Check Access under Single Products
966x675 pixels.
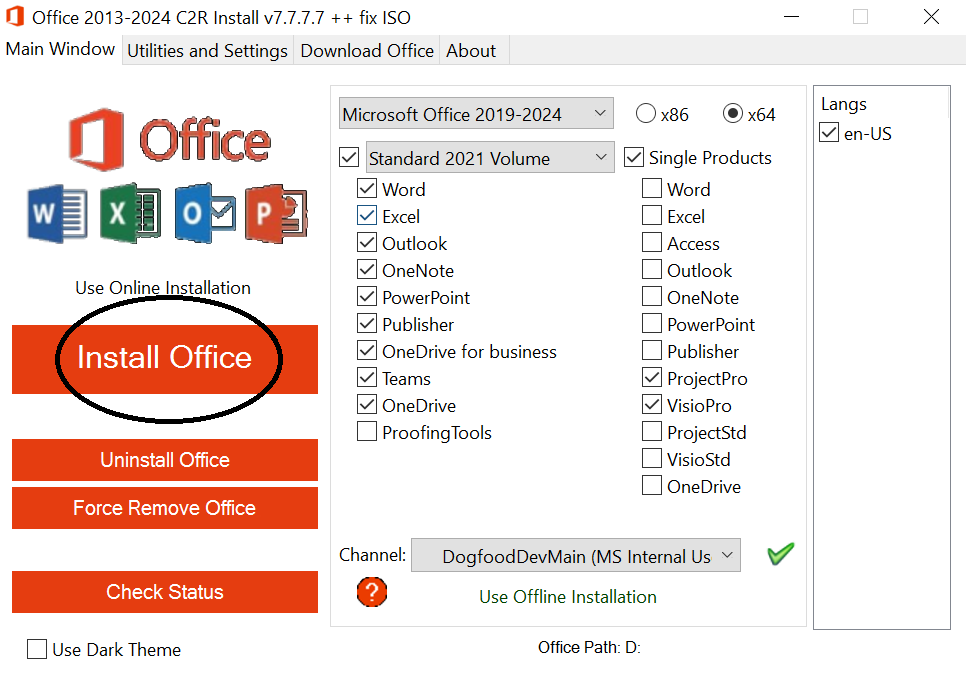pyautogui.click(x=652, y=242)
